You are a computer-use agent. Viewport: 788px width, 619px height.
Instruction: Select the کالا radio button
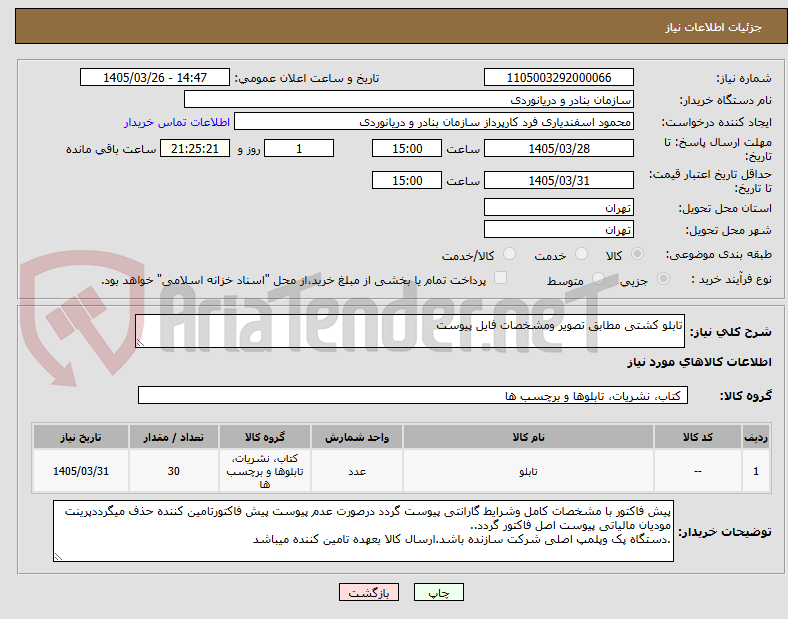tap(637, 254)
